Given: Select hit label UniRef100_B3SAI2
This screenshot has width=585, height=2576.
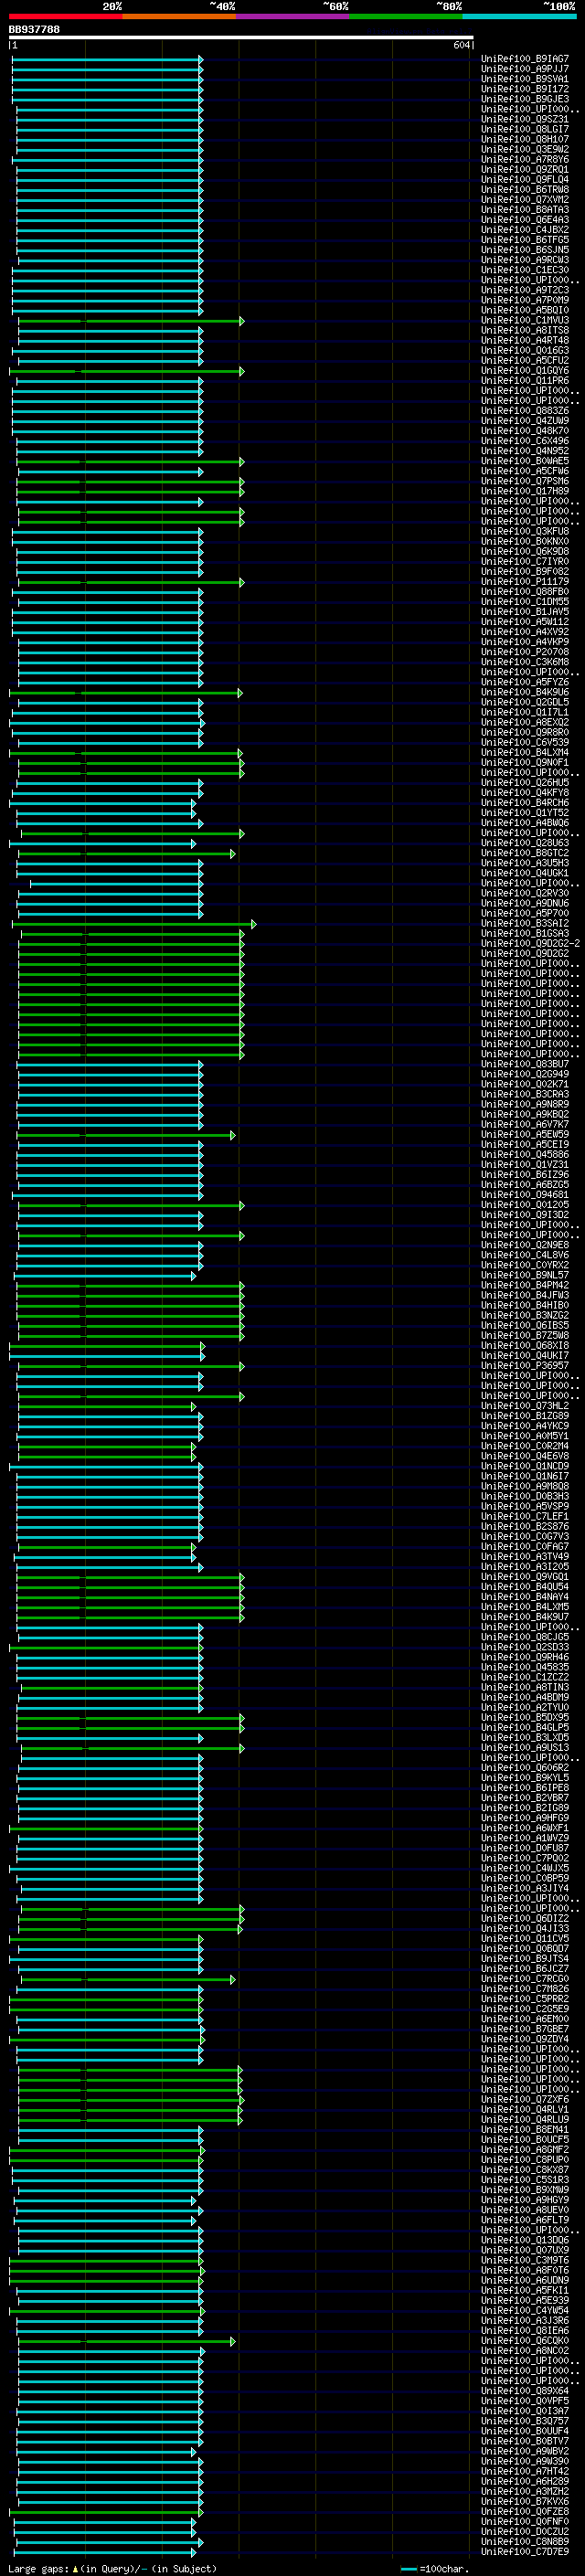Looking at the screenshot, I should tap(525, 923).
